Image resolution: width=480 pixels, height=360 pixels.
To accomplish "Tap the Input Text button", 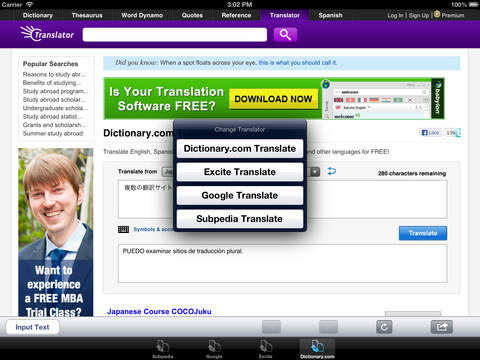I will tap(32, 327).
